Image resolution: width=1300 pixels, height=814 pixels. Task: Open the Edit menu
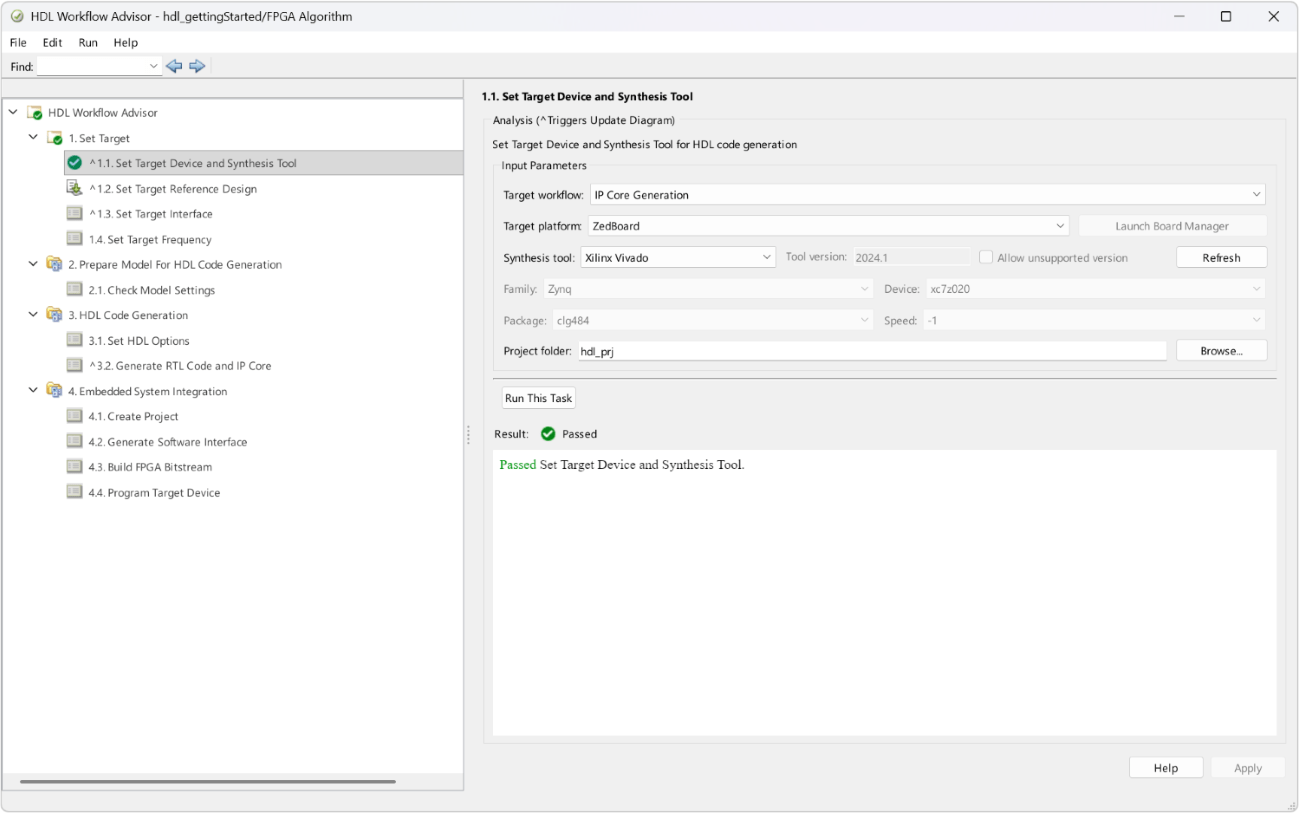tap(52, 43)
